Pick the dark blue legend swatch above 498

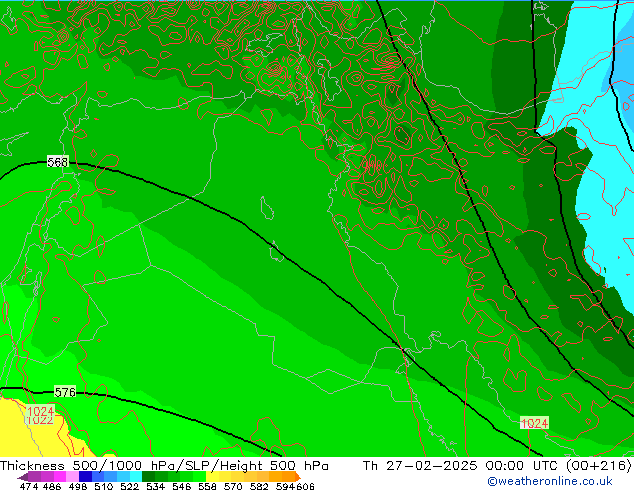(x=85, y=476)
